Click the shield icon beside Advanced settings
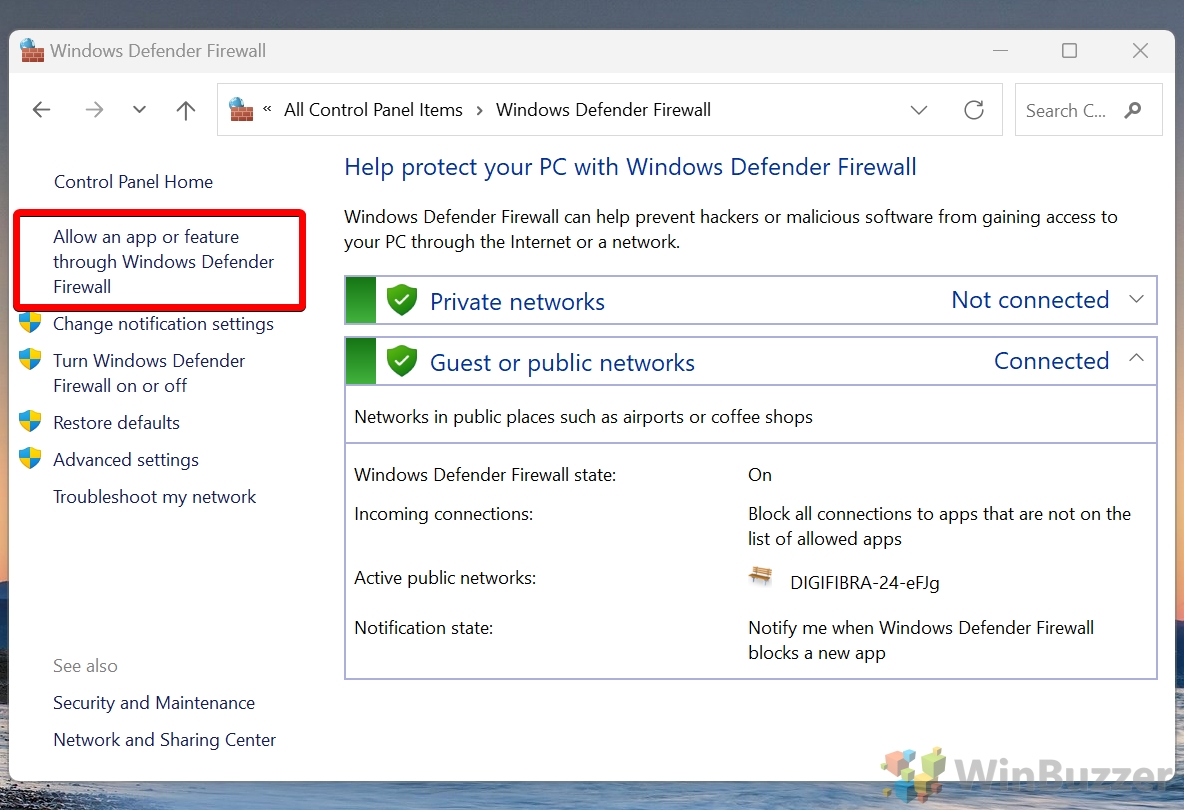 click(30, 458)
